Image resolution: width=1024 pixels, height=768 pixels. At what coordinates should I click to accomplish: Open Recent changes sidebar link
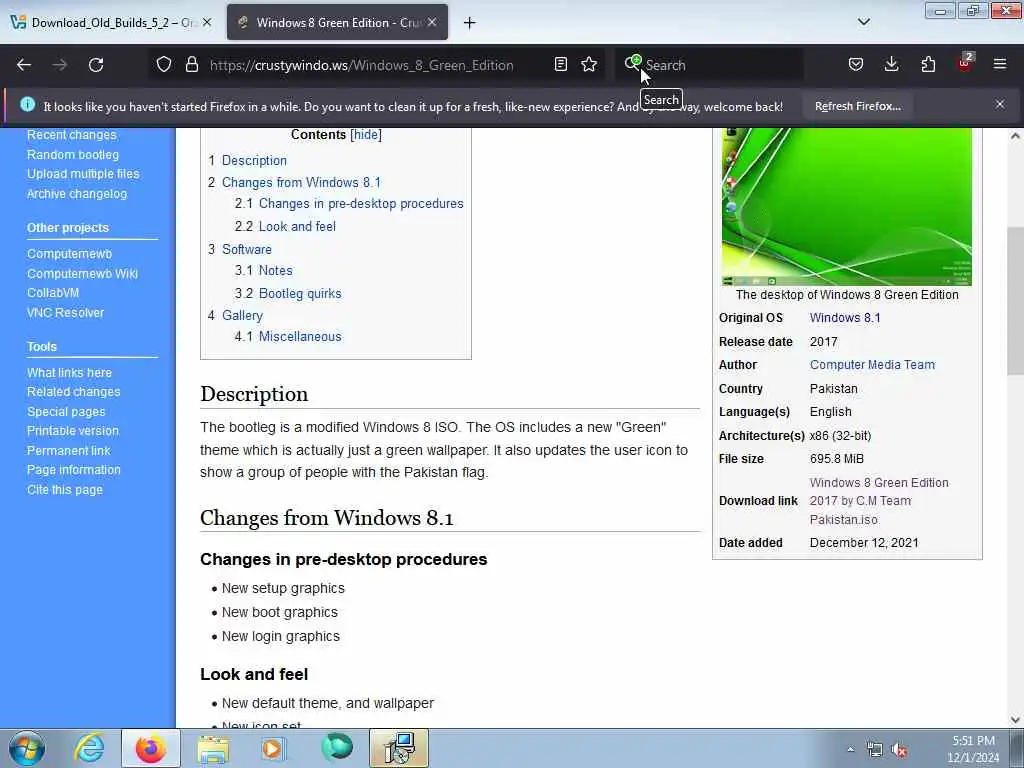point(72,135)
